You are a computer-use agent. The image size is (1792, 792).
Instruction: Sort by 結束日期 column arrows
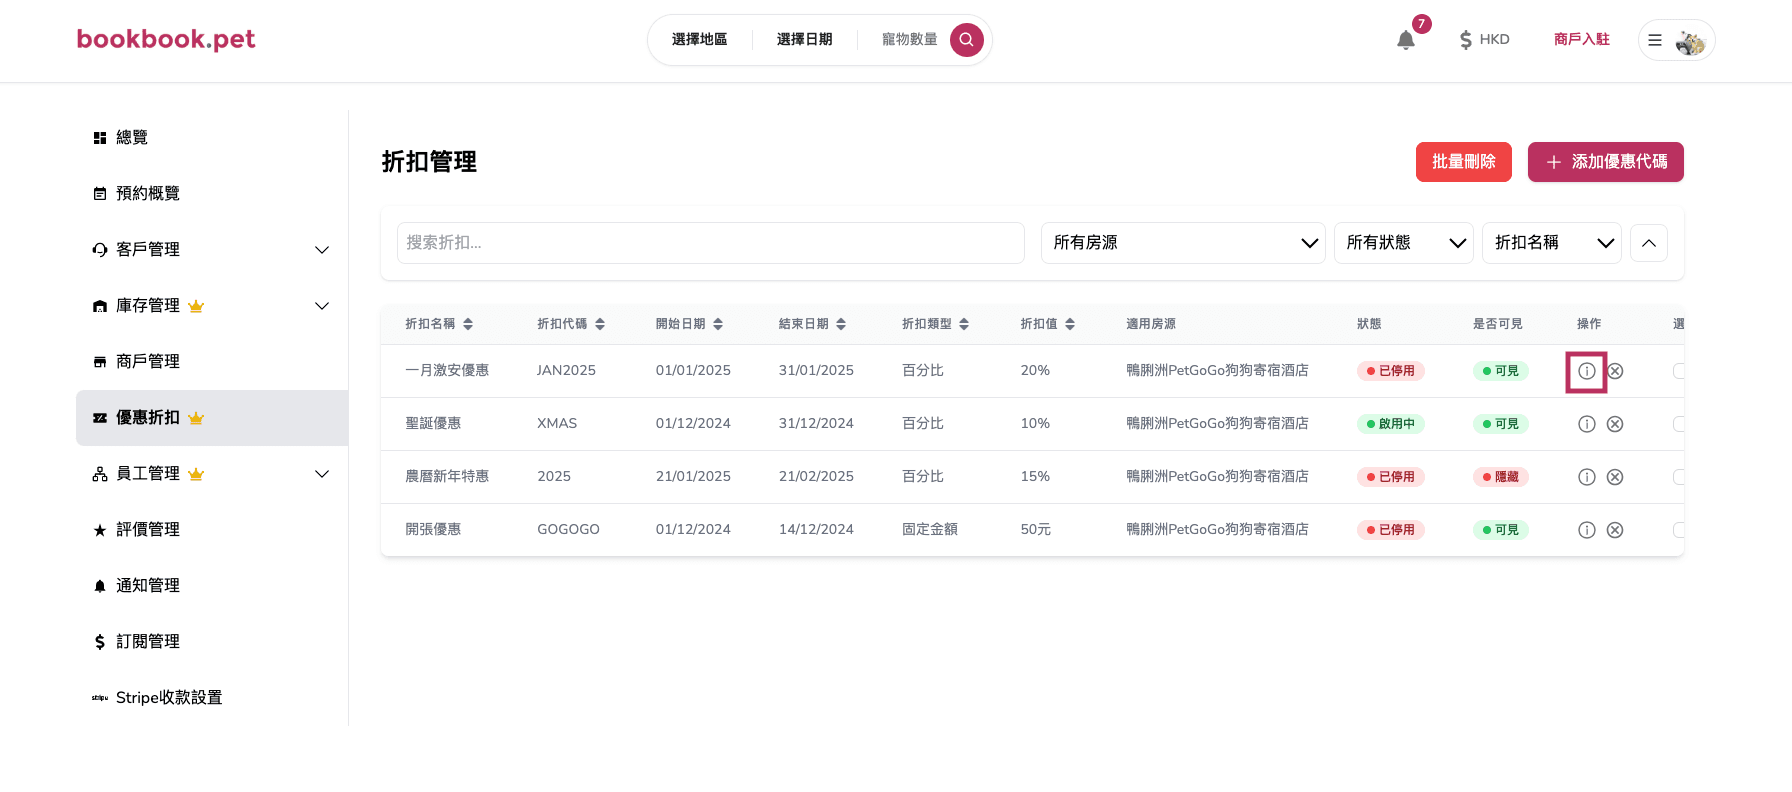click(841, 324)
